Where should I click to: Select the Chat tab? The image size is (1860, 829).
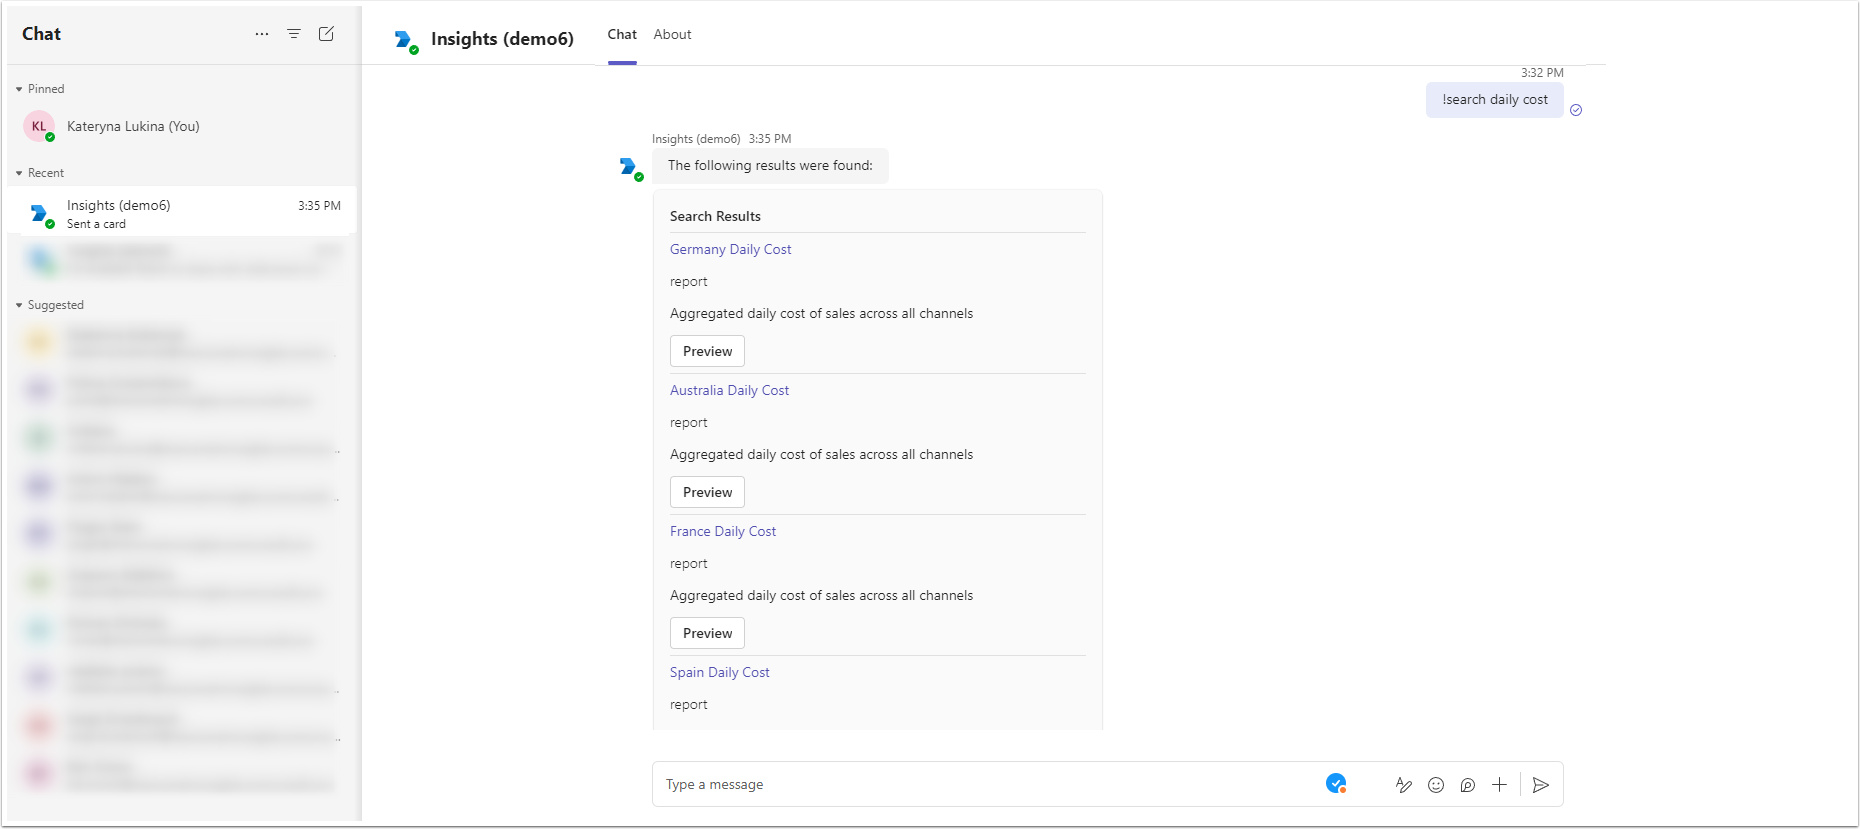click(622, 34)
